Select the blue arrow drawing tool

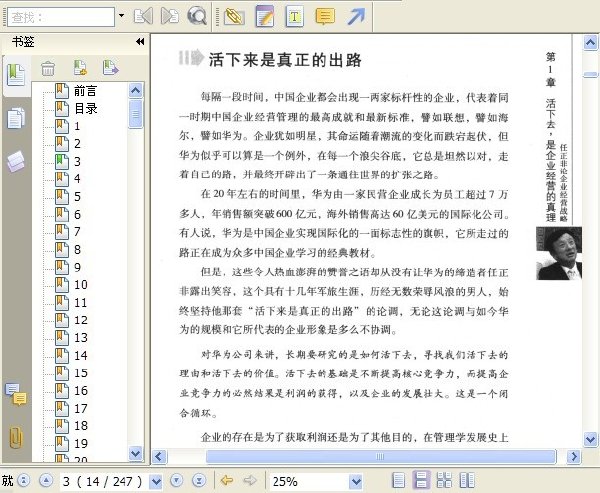click(356, 16)
